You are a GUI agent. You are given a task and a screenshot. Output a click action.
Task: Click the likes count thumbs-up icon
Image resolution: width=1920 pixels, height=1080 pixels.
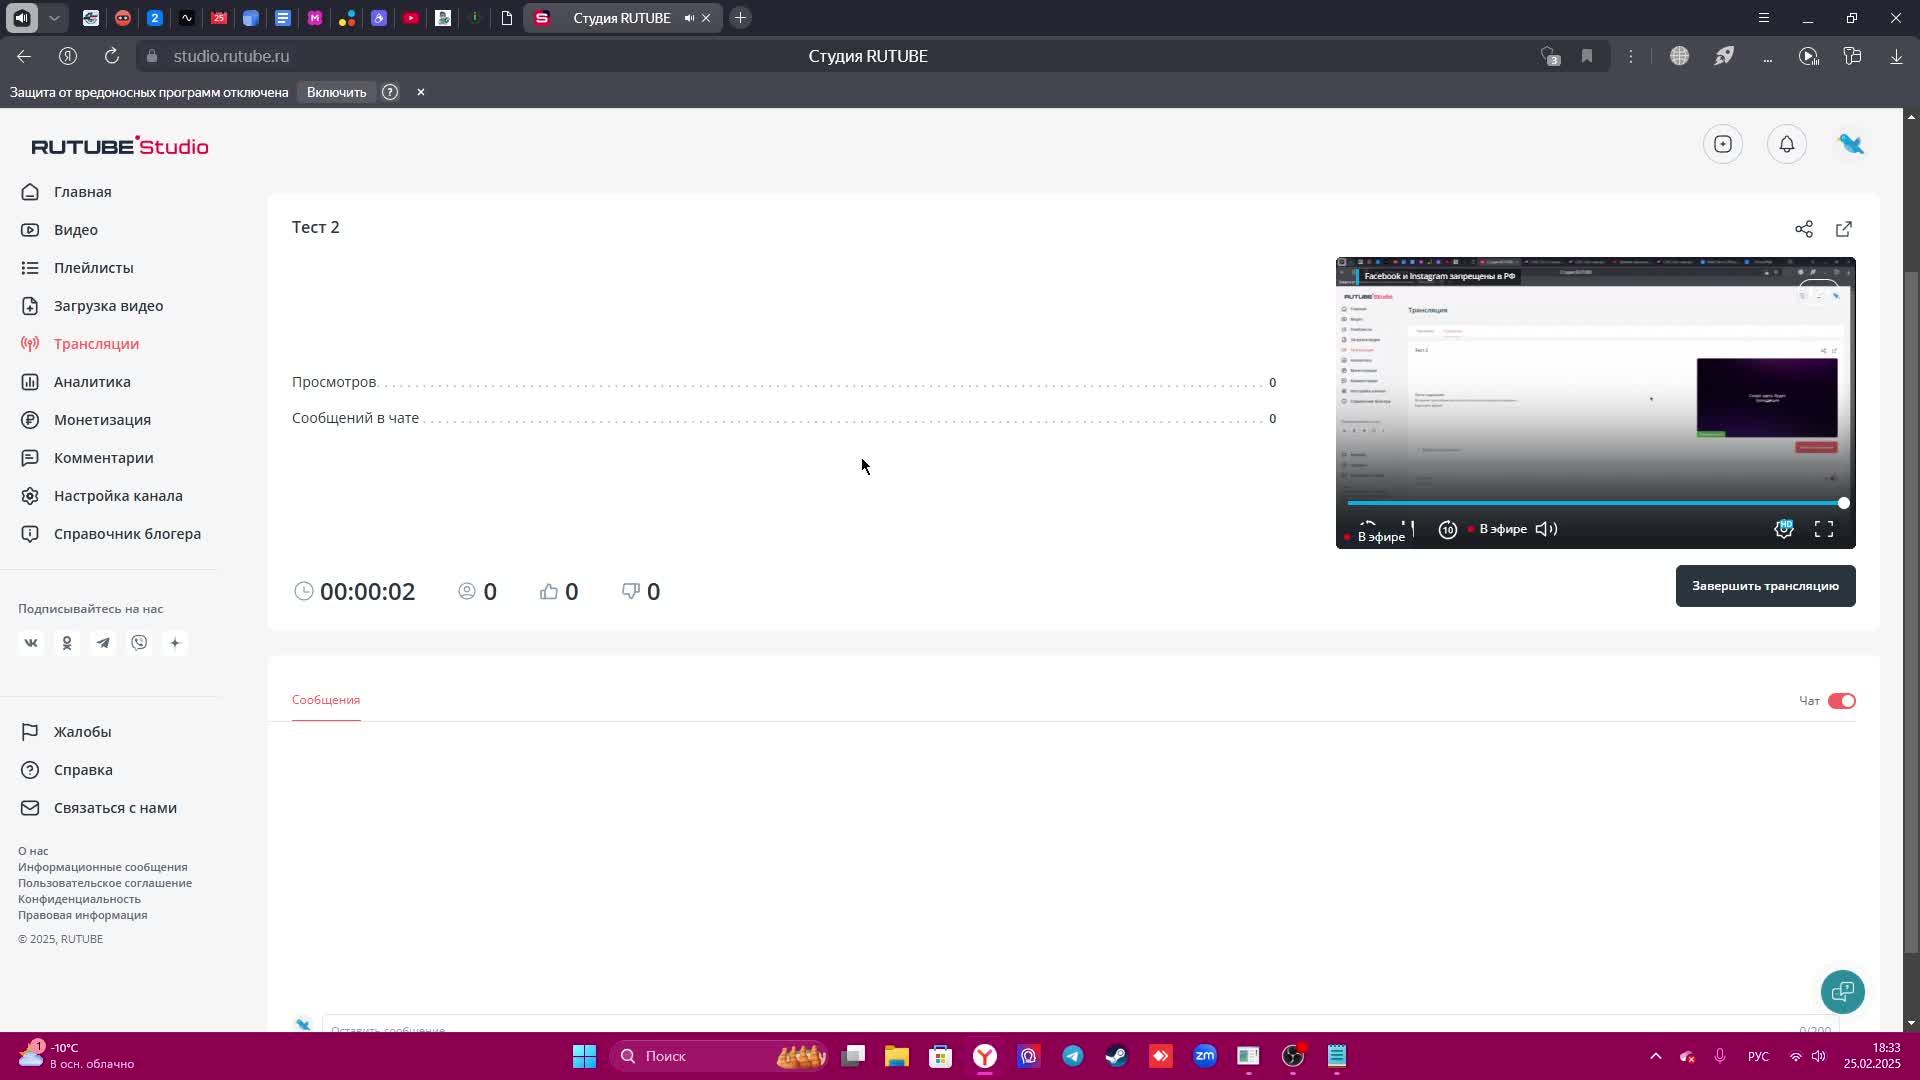coord(548,592)
